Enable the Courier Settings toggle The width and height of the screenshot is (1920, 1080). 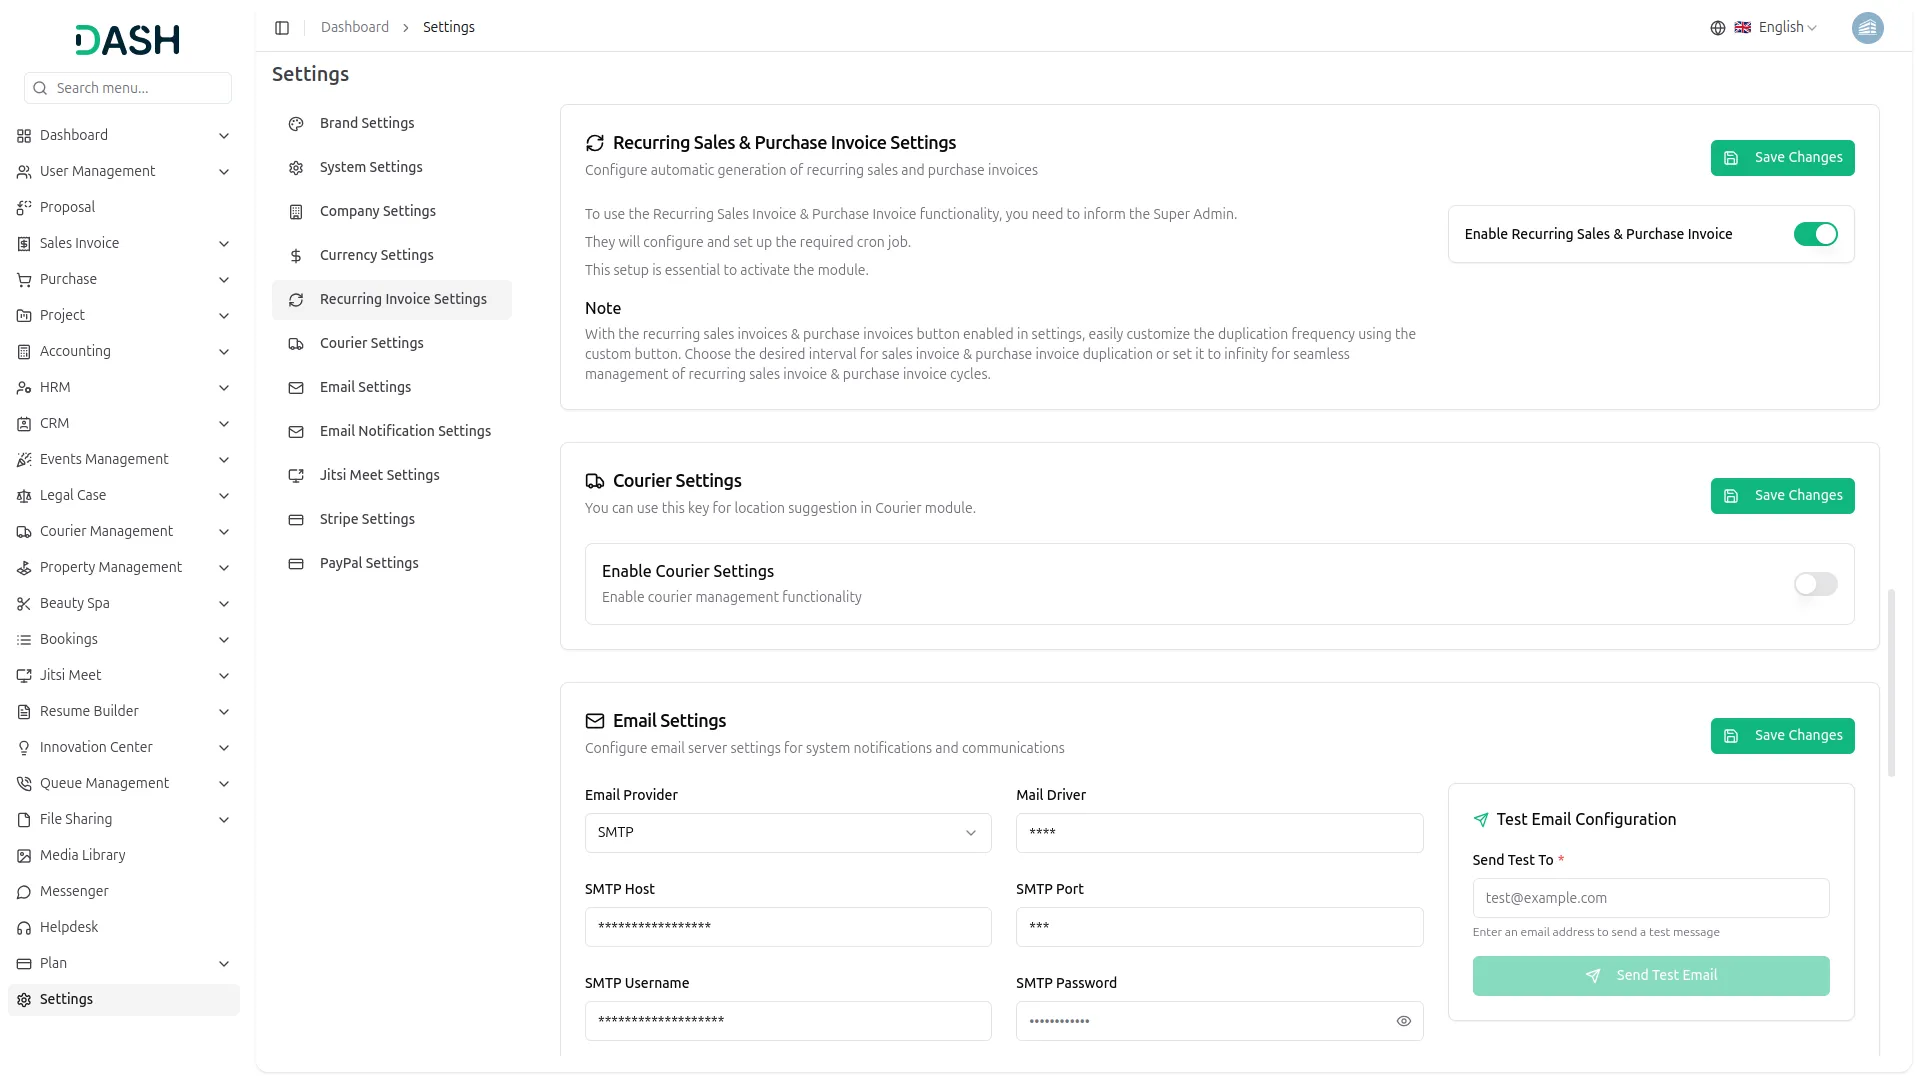(x=1814, y=584)
